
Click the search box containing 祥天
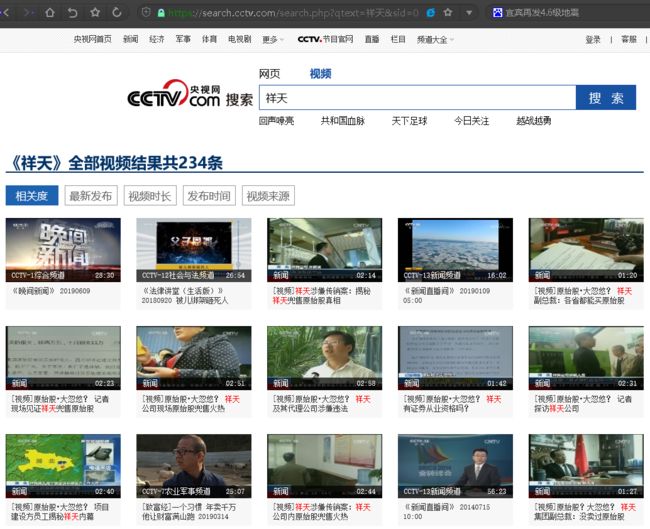[417, 98]
